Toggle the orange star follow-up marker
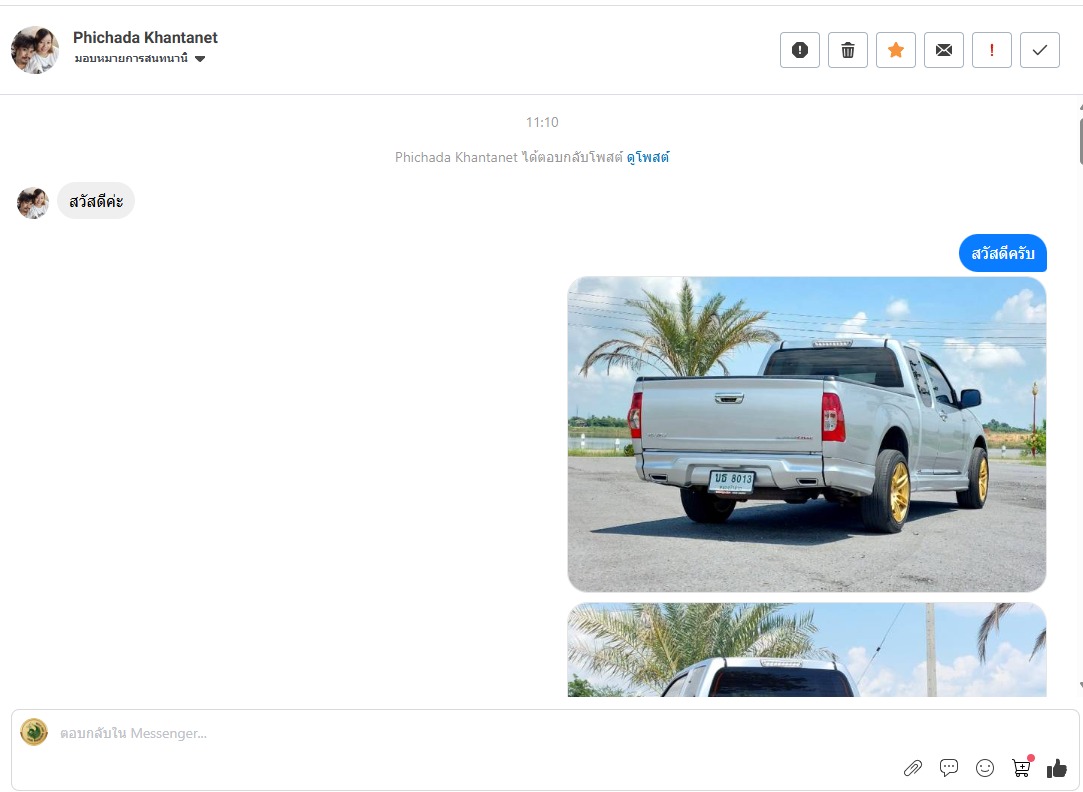 (896, 50)
